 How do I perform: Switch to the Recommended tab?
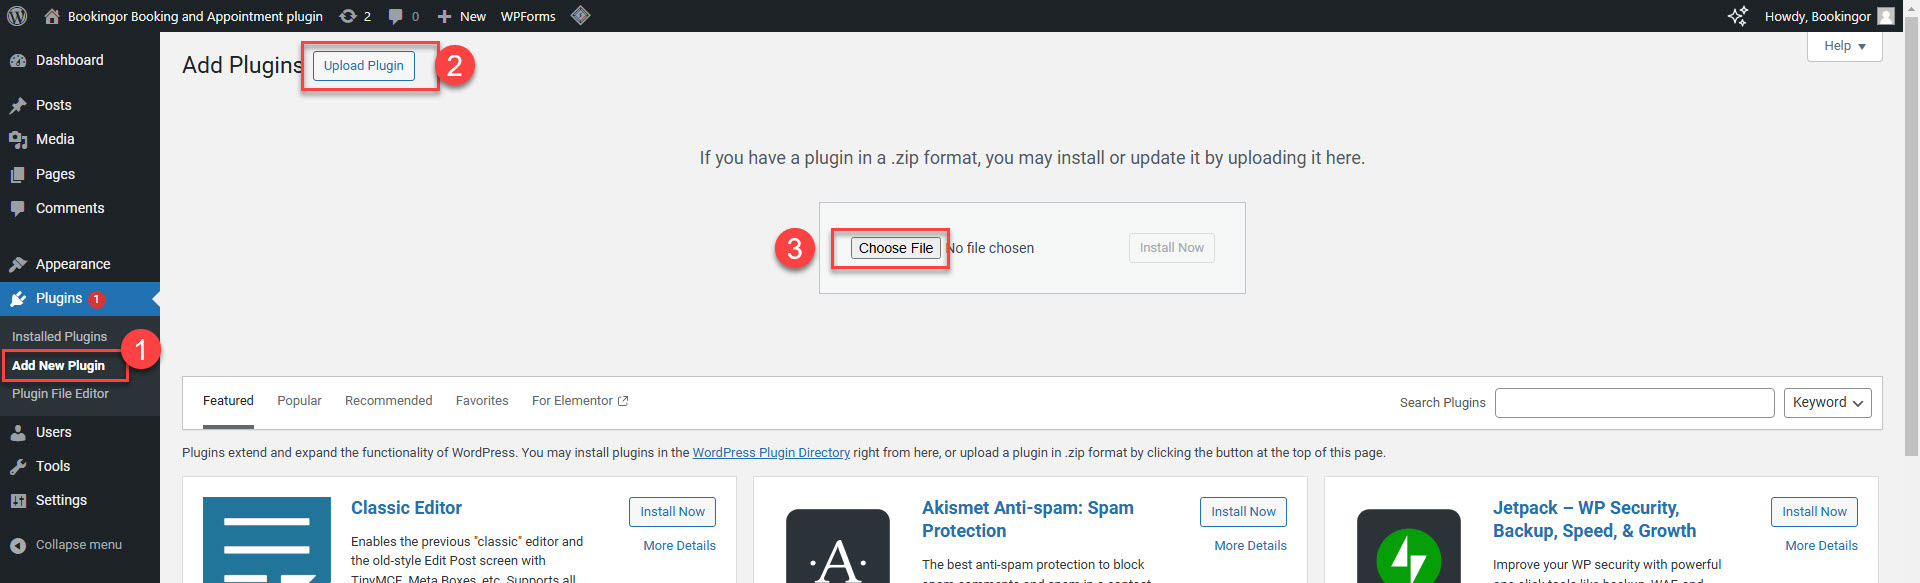click(388, 401)
